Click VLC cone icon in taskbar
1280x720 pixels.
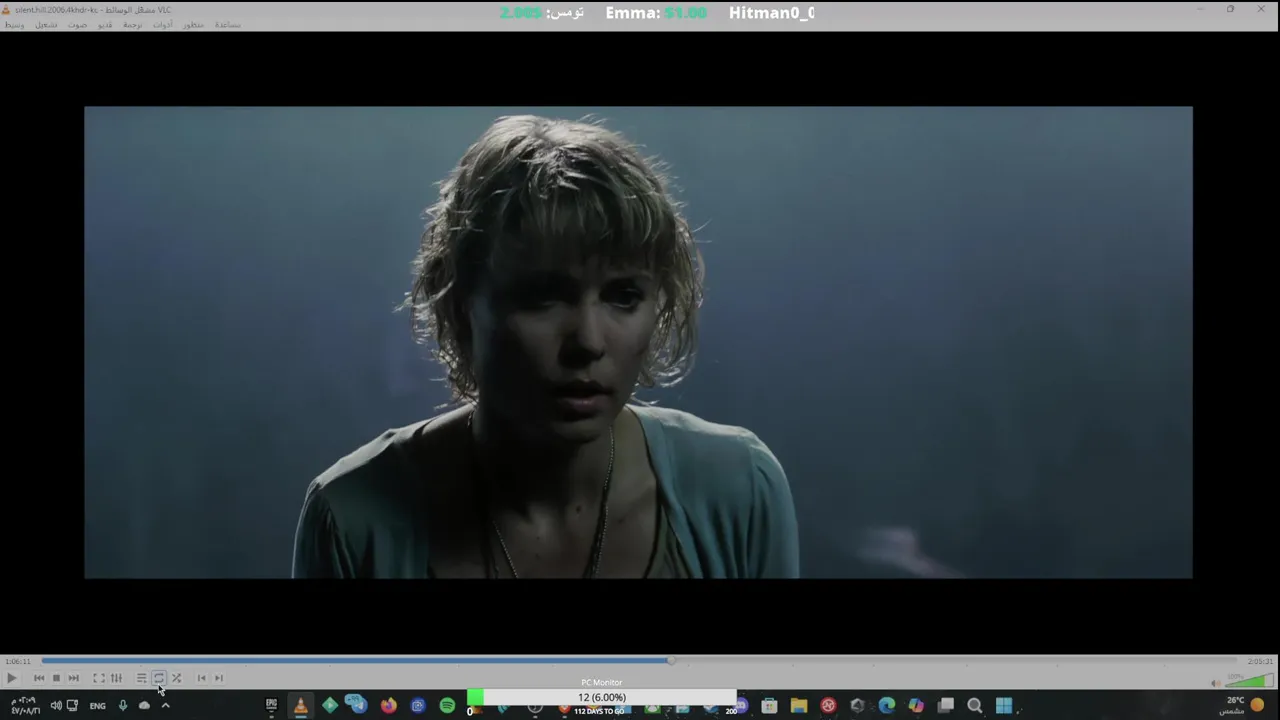(300, 706)
